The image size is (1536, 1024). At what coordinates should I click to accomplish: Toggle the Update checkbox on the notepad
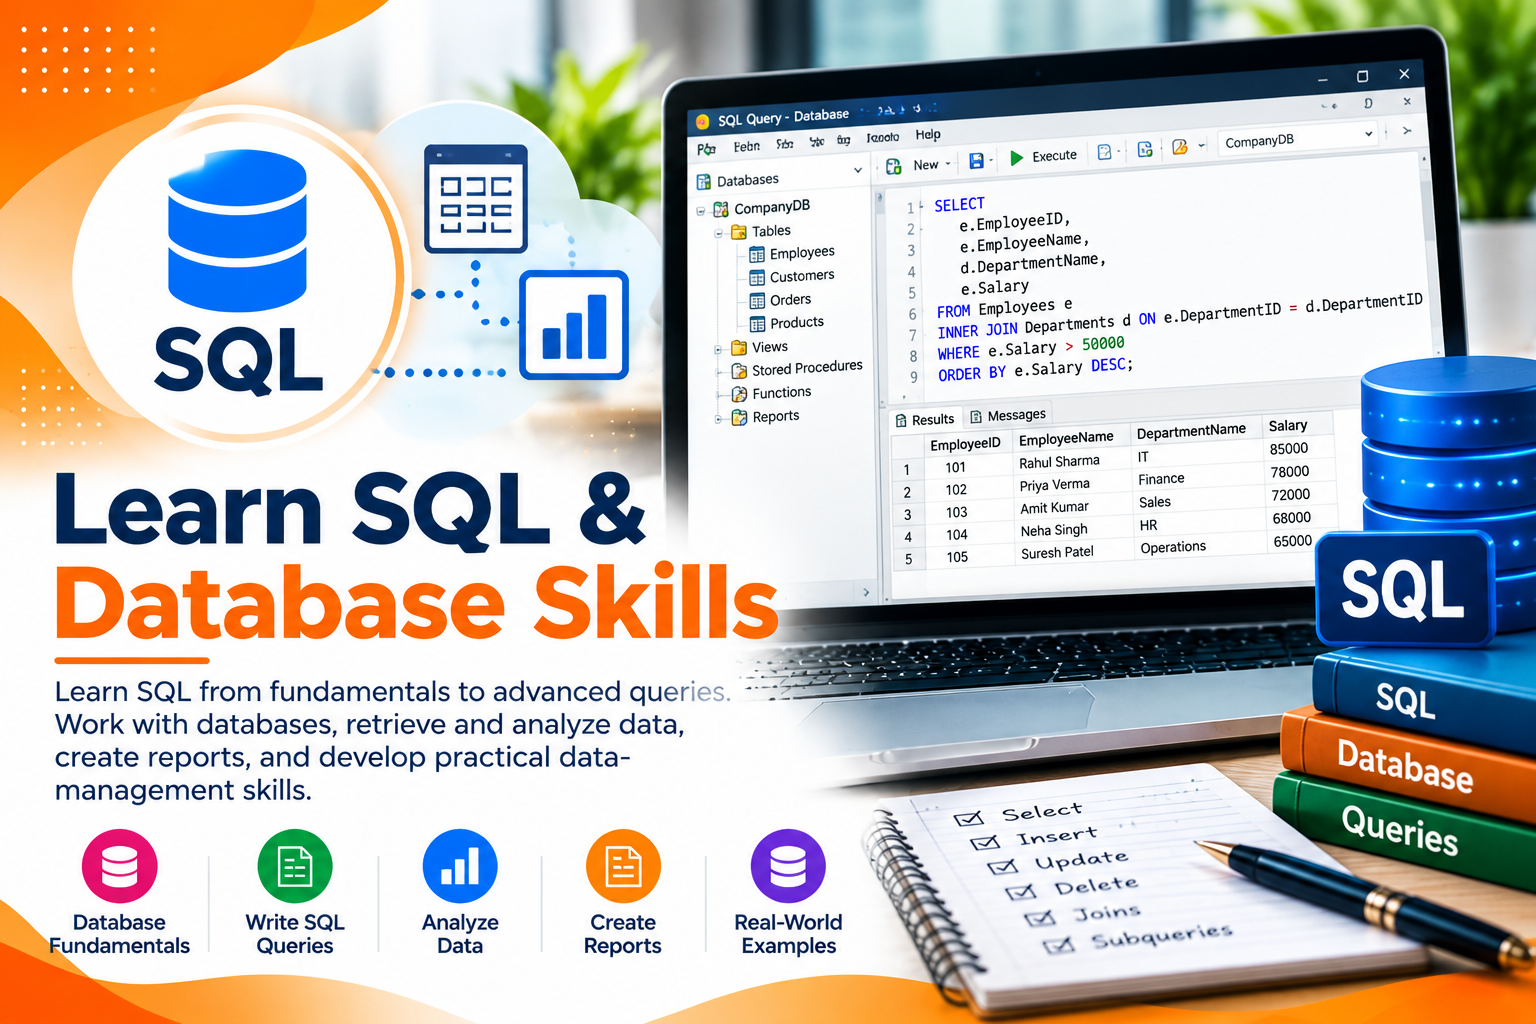(x=1002, y=867)
